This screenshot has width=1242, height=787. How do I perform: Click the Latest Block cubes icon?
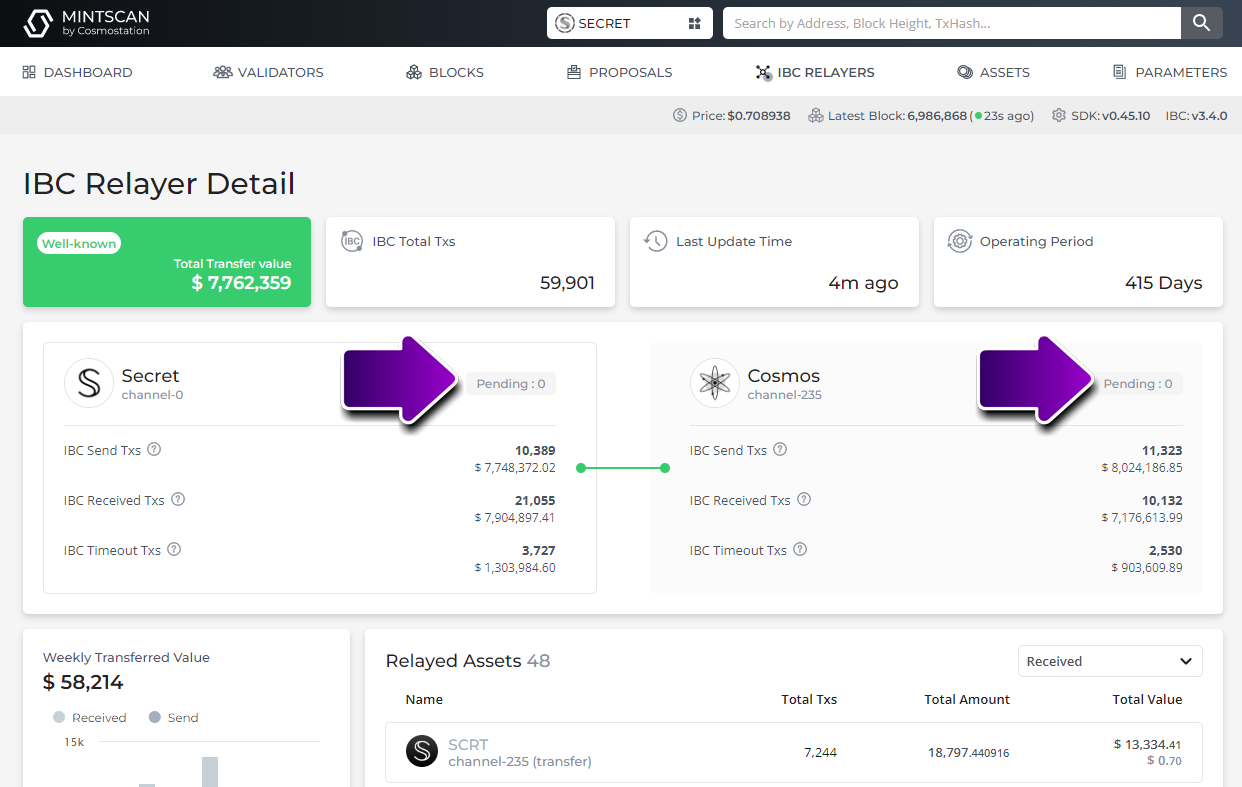816,116
